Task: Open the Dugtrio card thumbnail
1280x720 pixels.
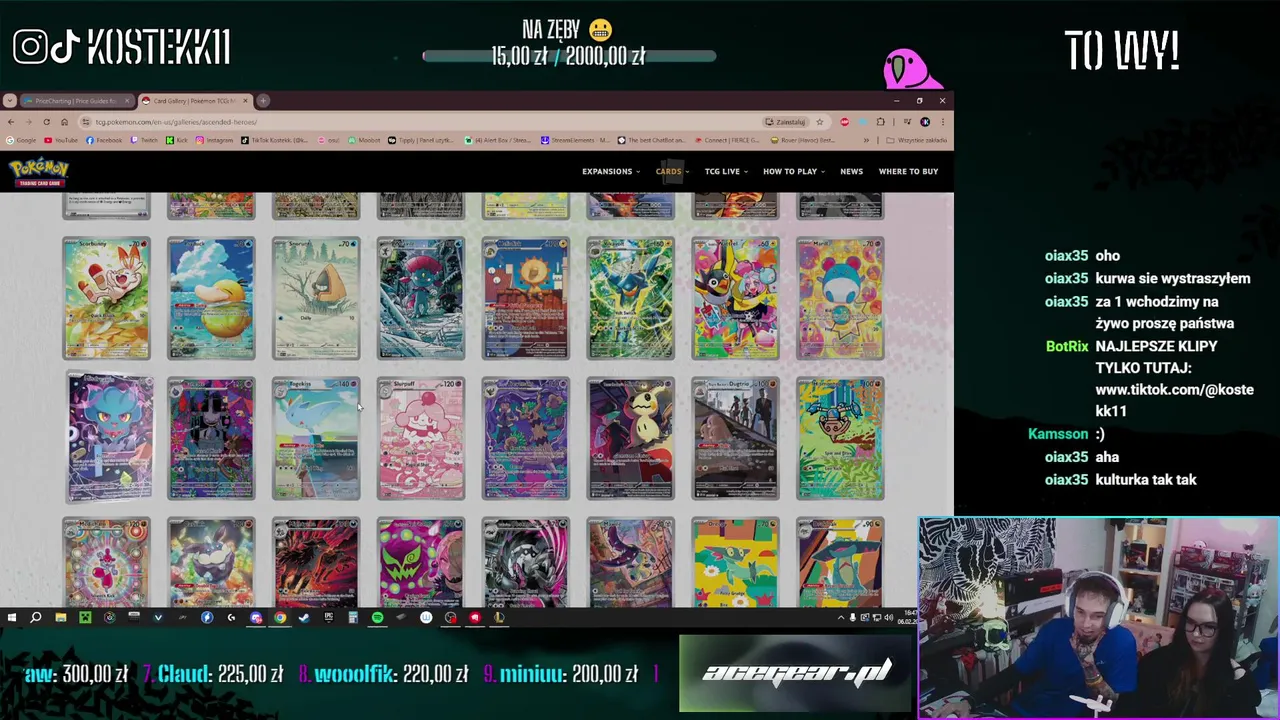Action: pyautogui.click(x=735, y=438)
